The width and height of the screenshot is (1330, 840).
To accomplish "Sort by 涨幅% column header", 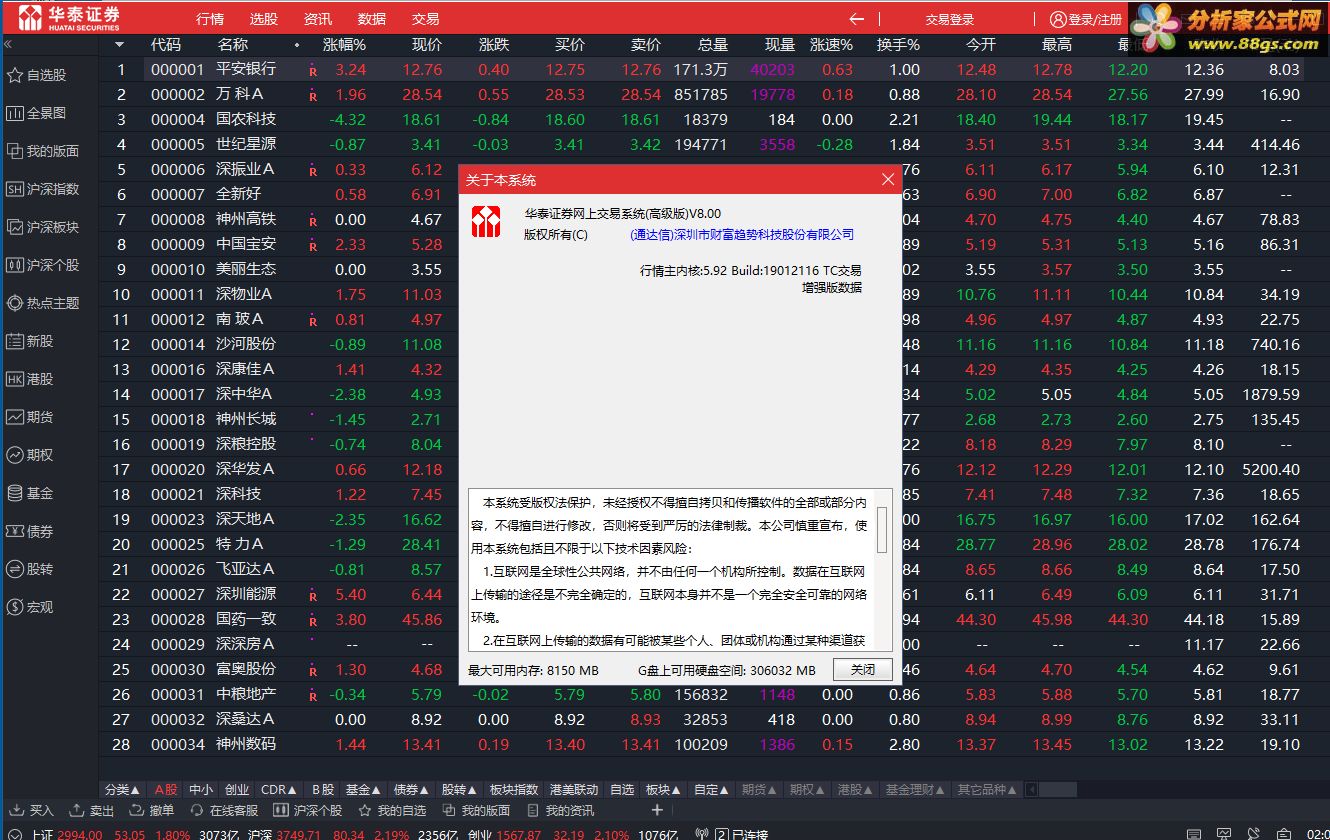I will tap(344, 45).
